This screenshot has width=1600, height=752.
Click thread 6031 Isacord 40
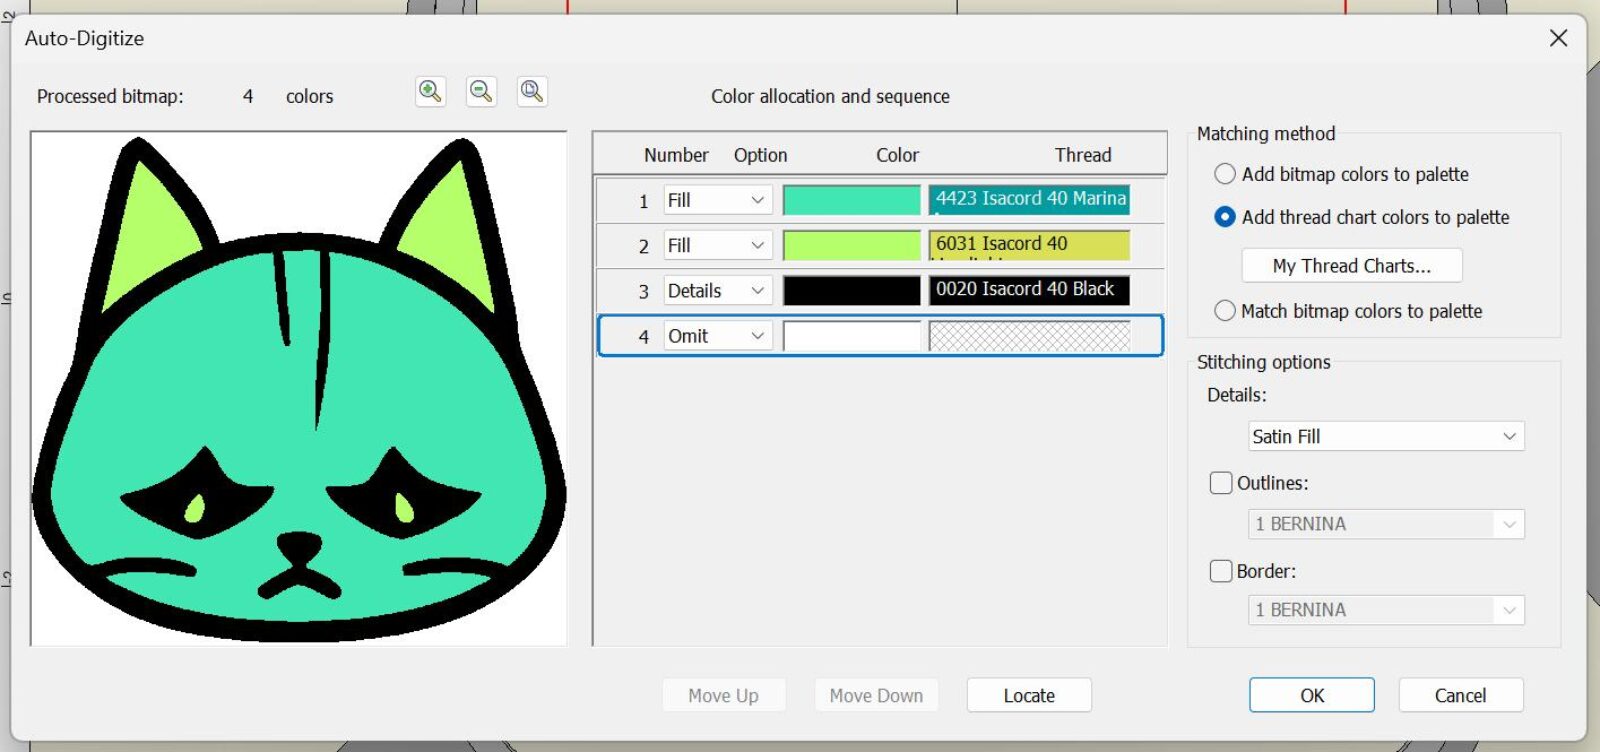[x=1029, y=245]
